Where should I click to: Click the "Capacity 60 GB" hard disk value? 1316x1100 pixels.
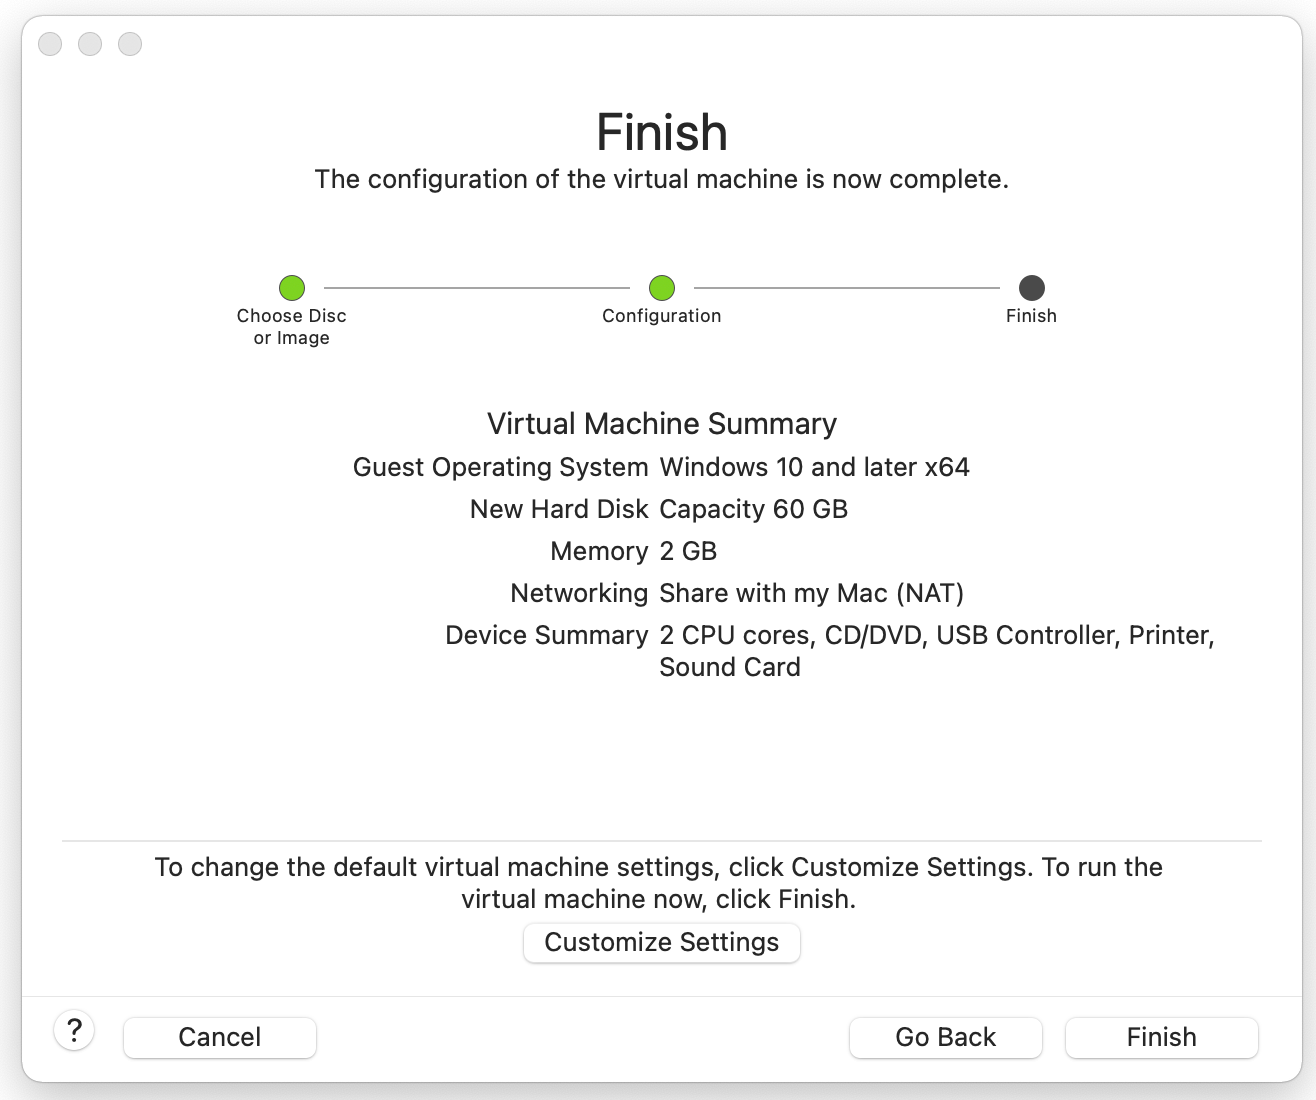(x=754, y=509)
